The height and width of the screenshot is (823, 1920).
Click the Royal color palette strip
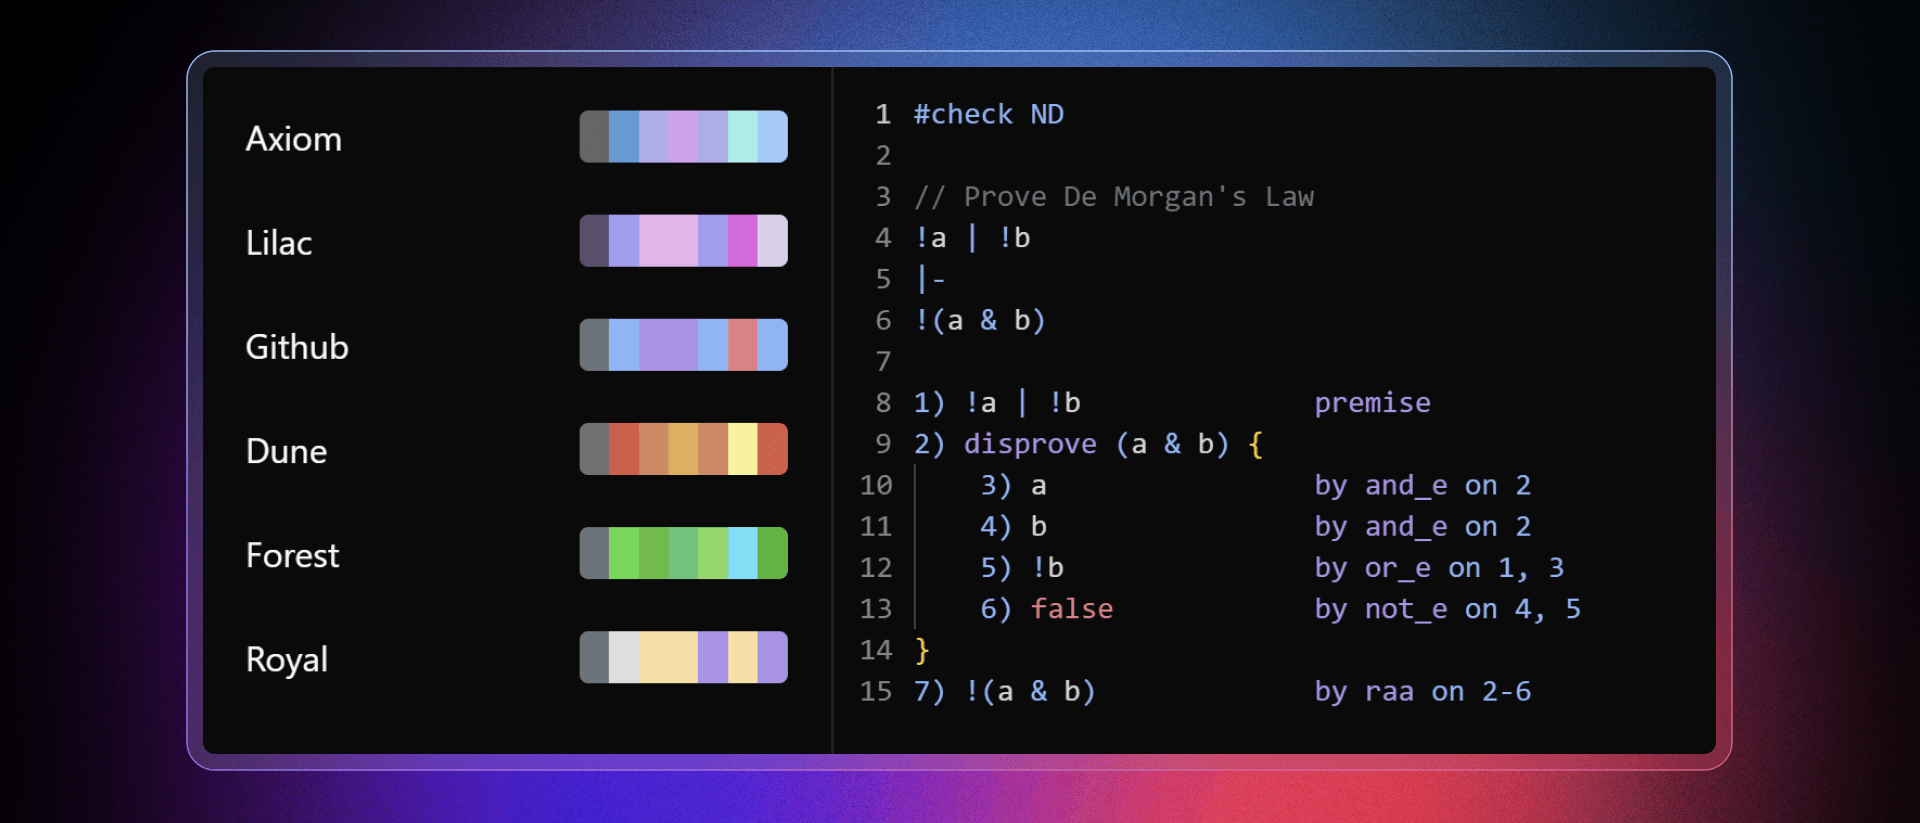pos(684,656)
